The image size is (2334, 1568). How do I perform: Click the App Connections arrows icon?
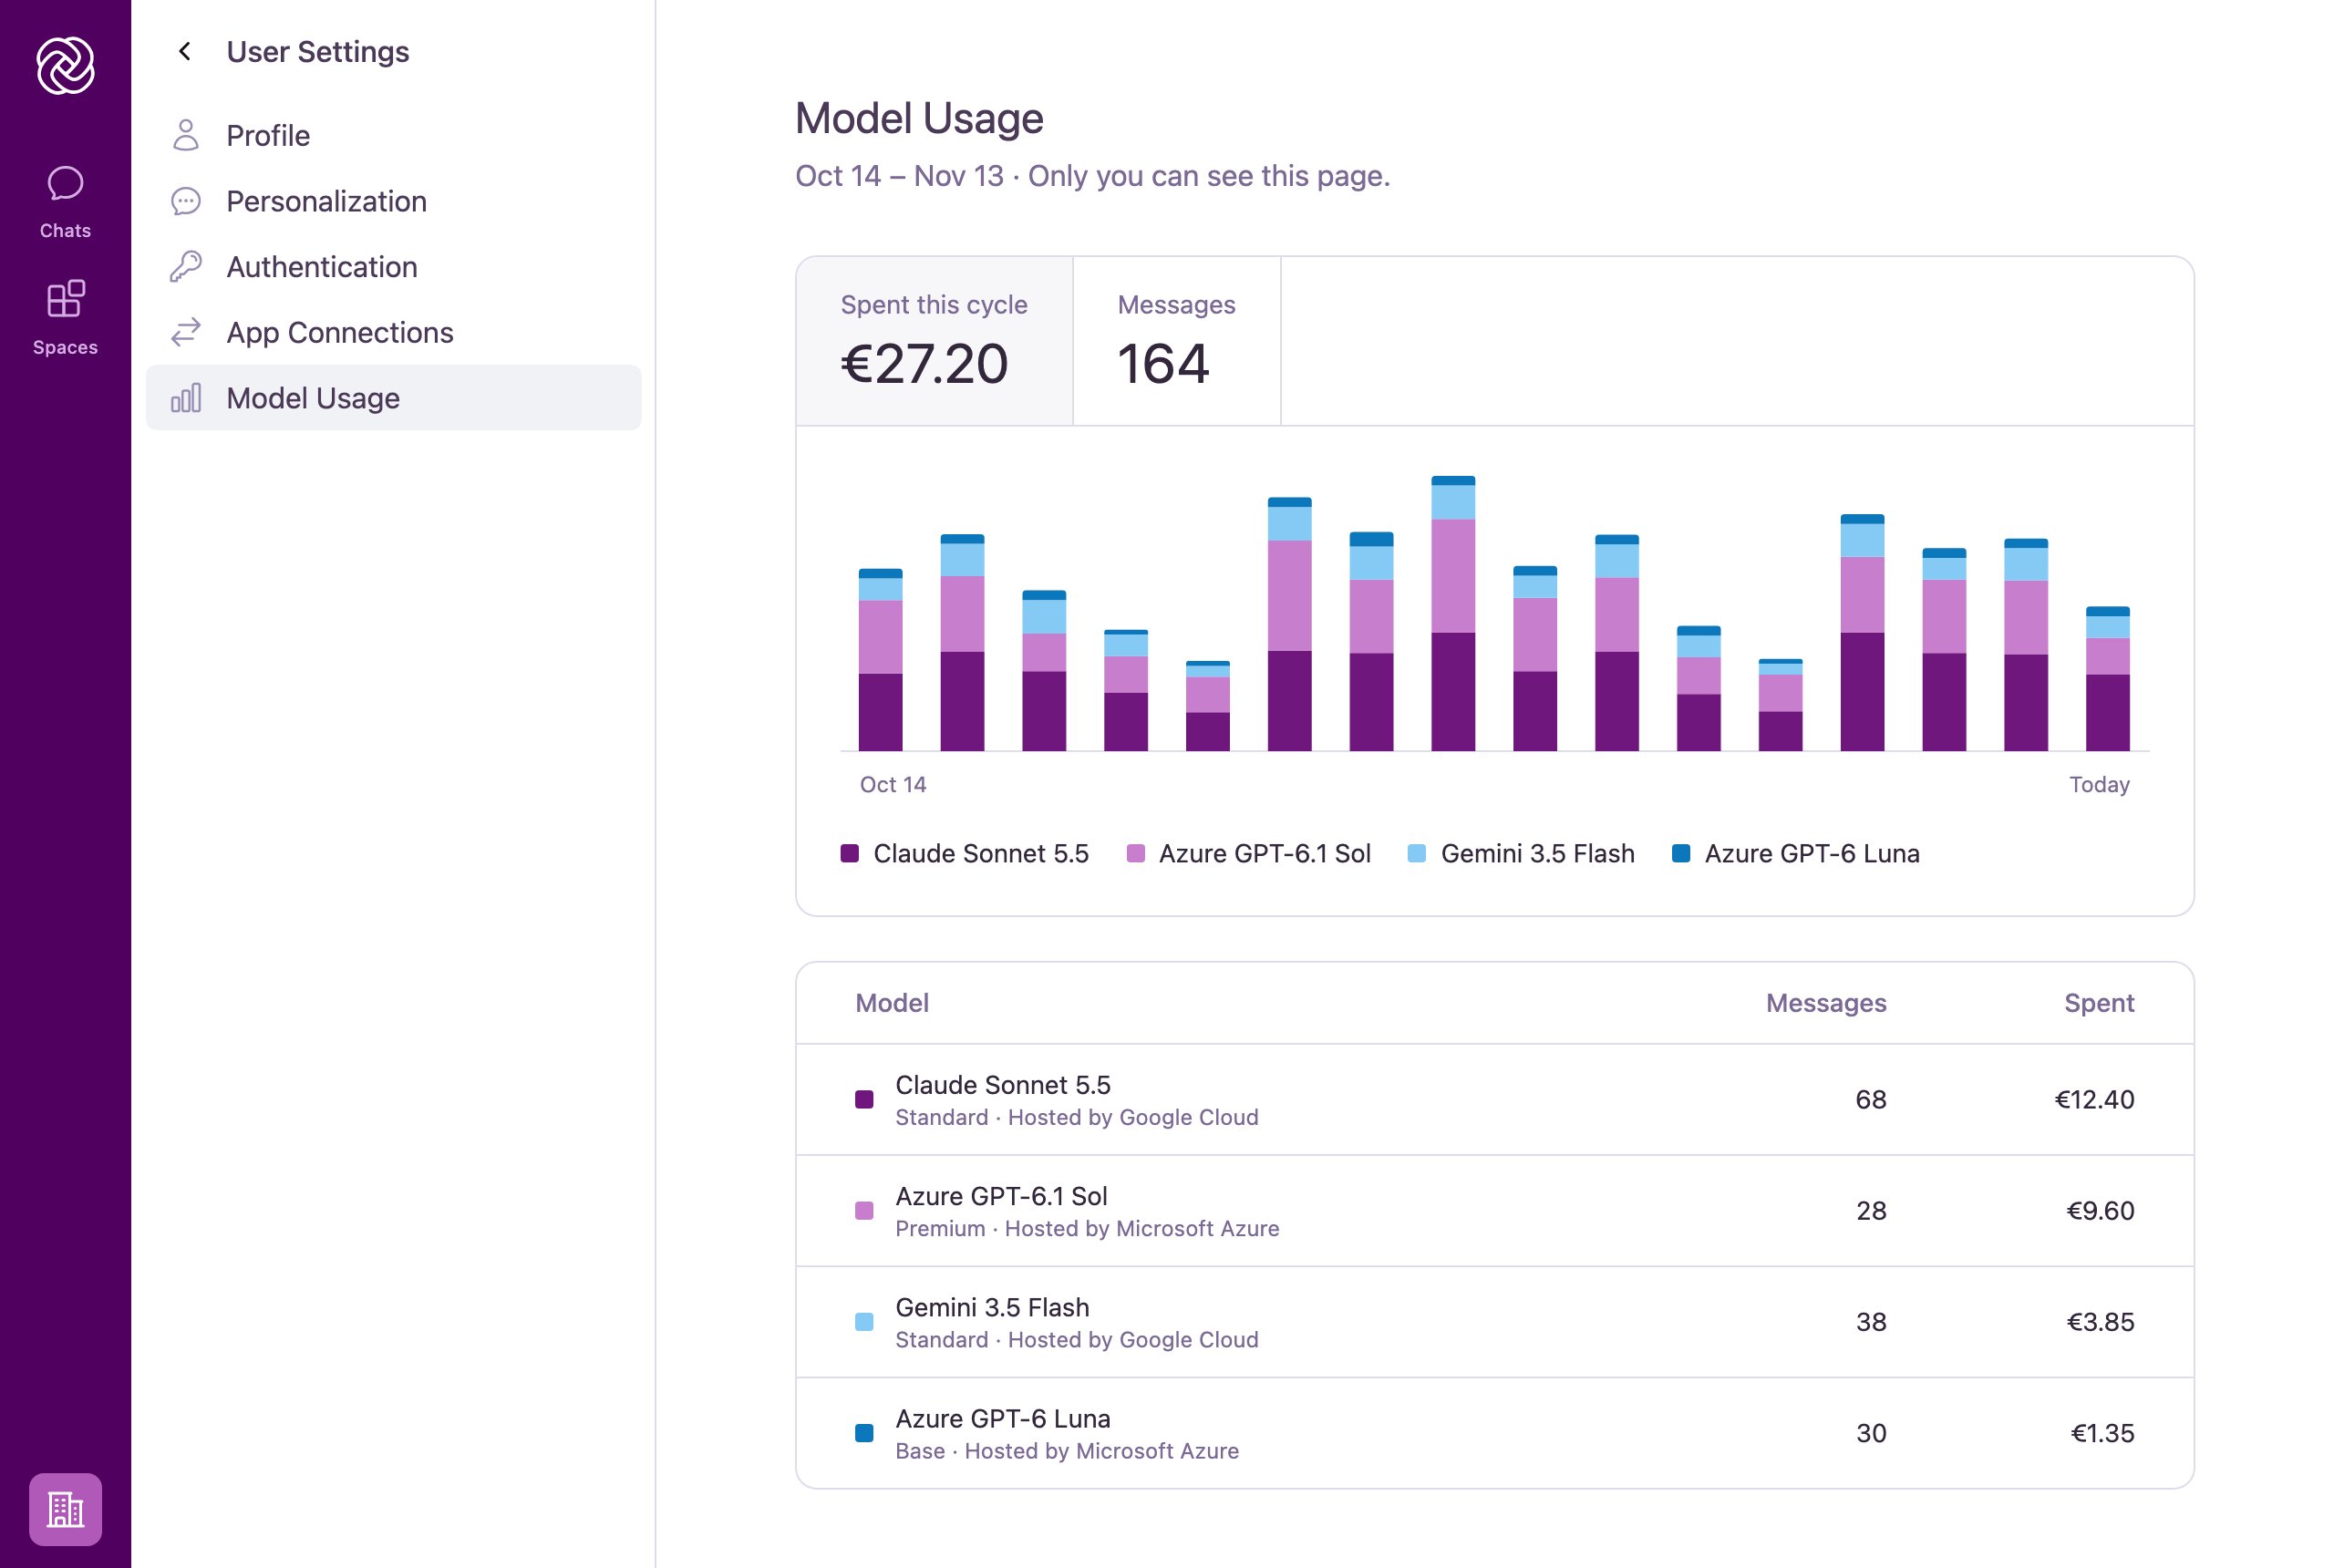[x=186, y=332]
